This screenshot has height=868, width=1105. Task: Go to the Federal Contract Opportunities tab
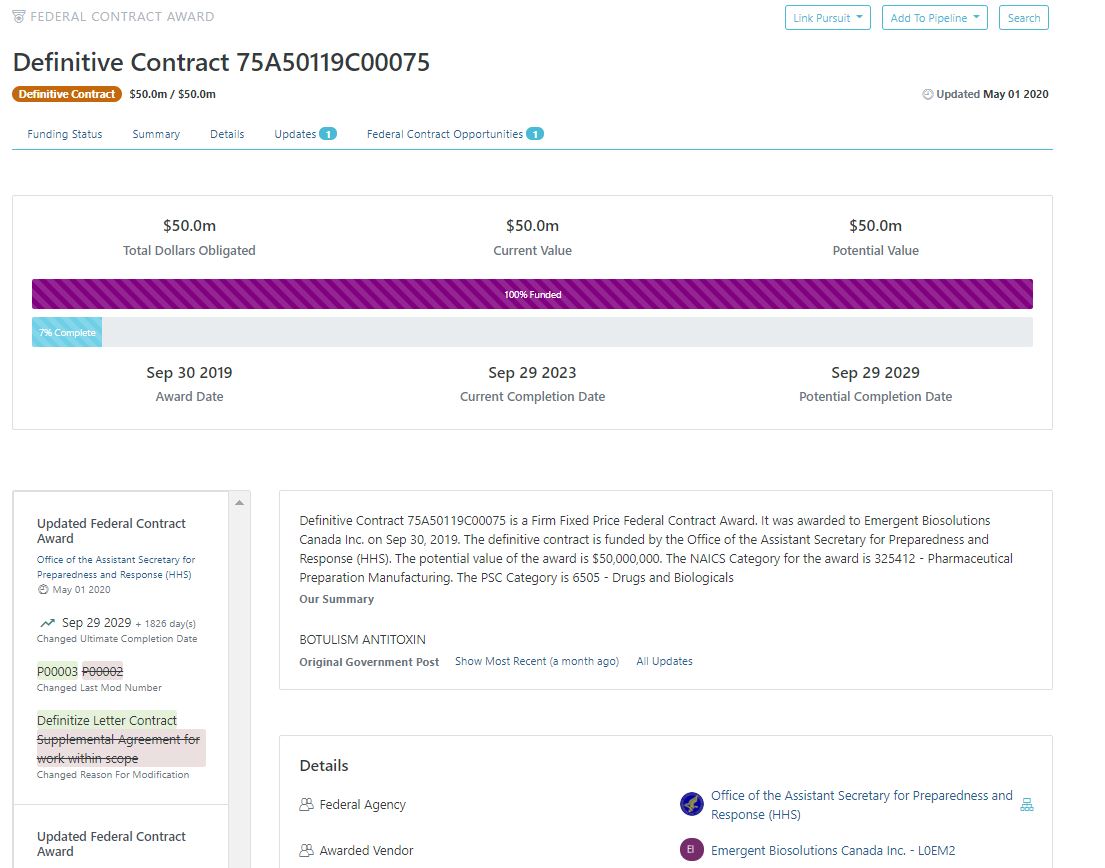coord(445,134)
